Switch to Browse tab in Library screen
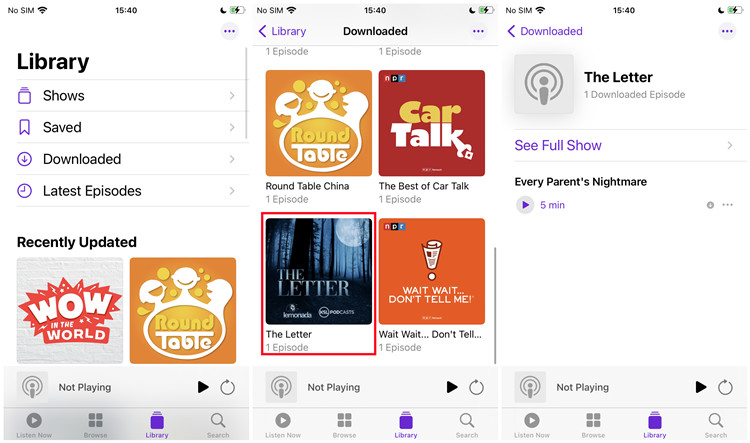 click(x=95, y=425)
